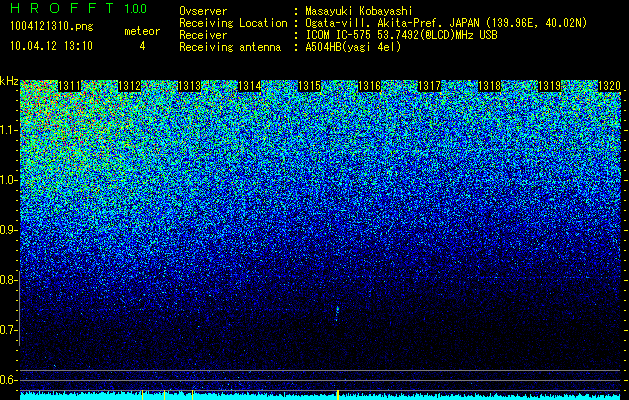629x400 pixels.
Task: Select the 1319 time label
Action: (x=550, y=86)
